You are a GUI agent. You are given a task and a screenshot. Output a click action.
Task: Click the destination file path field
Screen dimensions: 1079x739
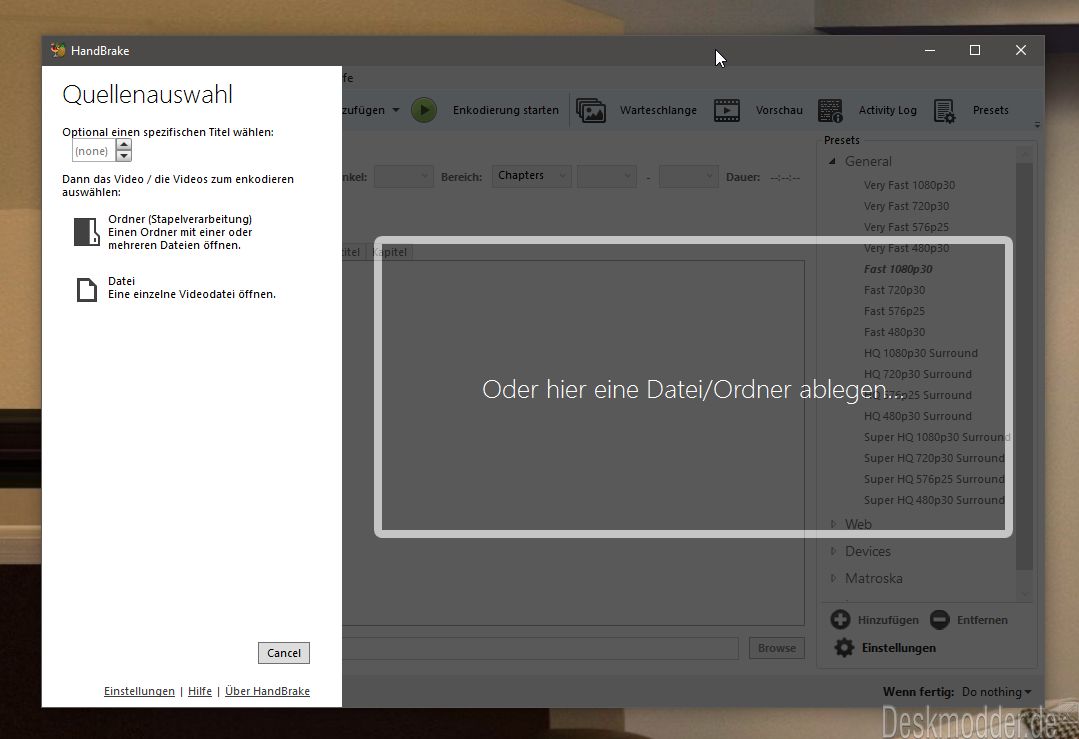540,647
